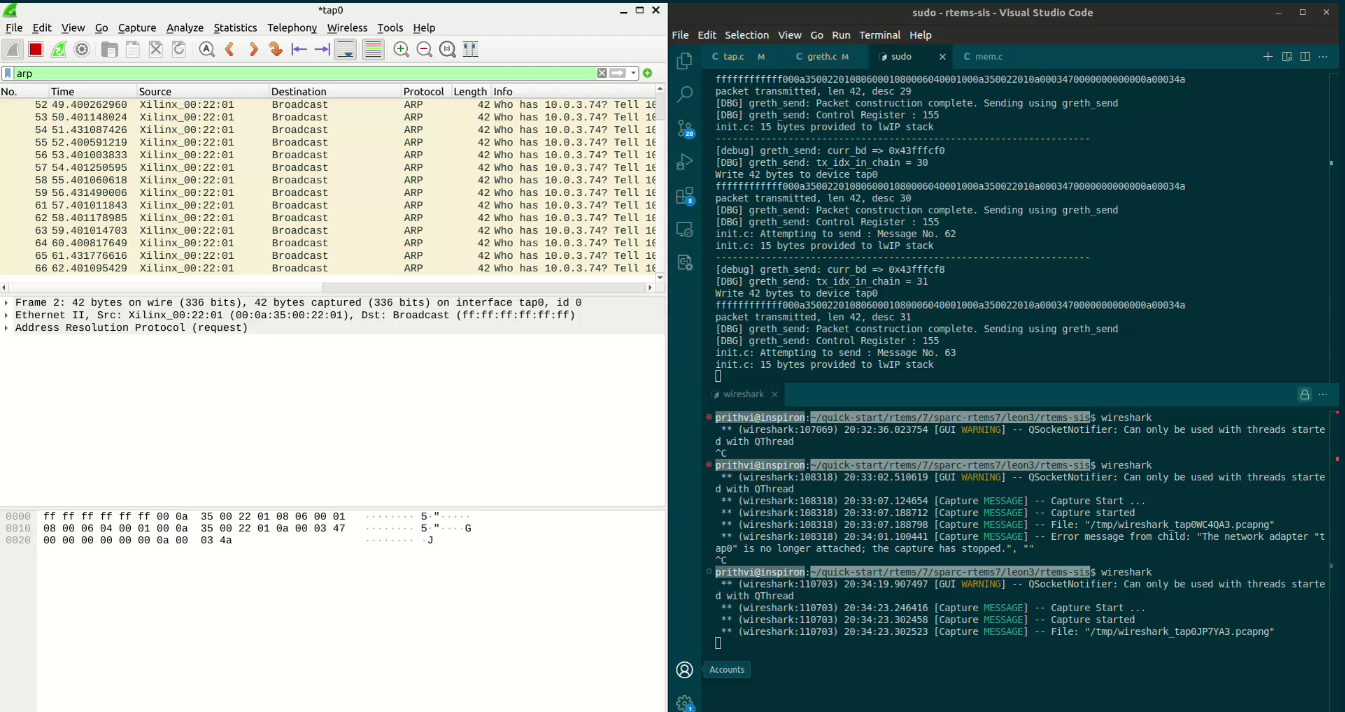Open Wireshark Telephony menu
Viewport: 1345px width, 712px height.
292,28
